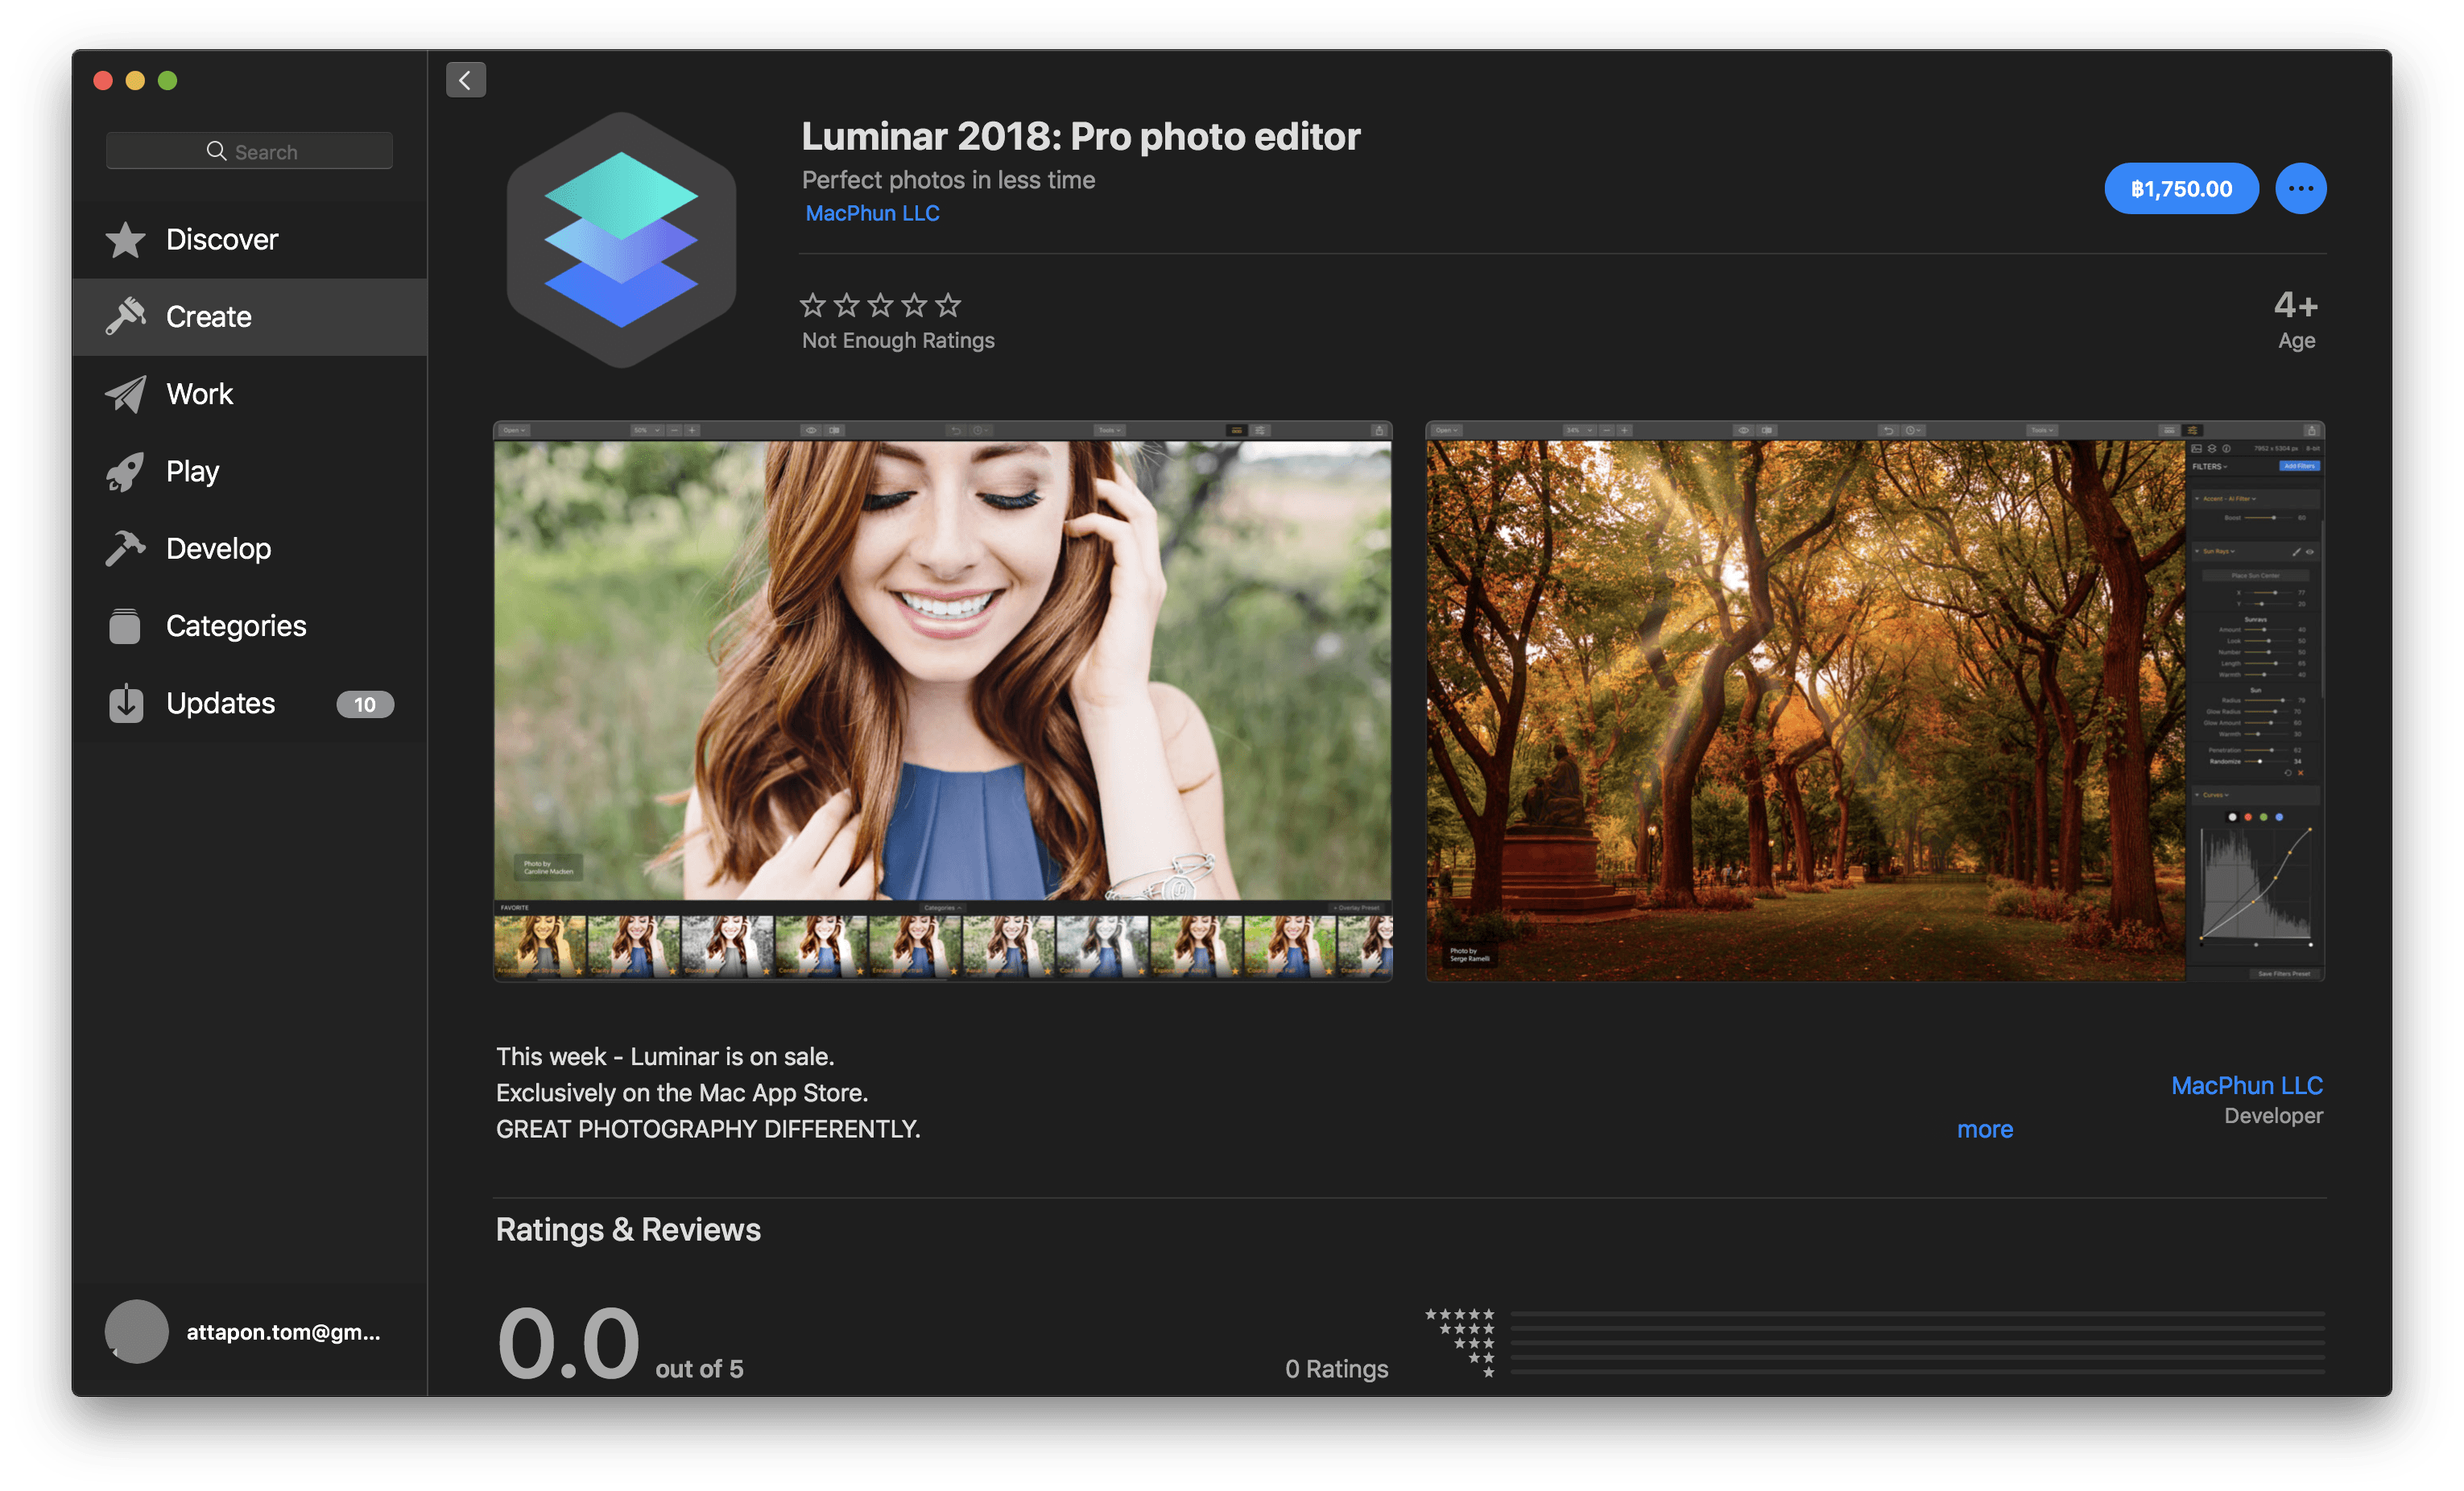The width and height of the screenshot is (2464, 1491).
Task: Click the Search input field
Action: (x=249, y=151)
